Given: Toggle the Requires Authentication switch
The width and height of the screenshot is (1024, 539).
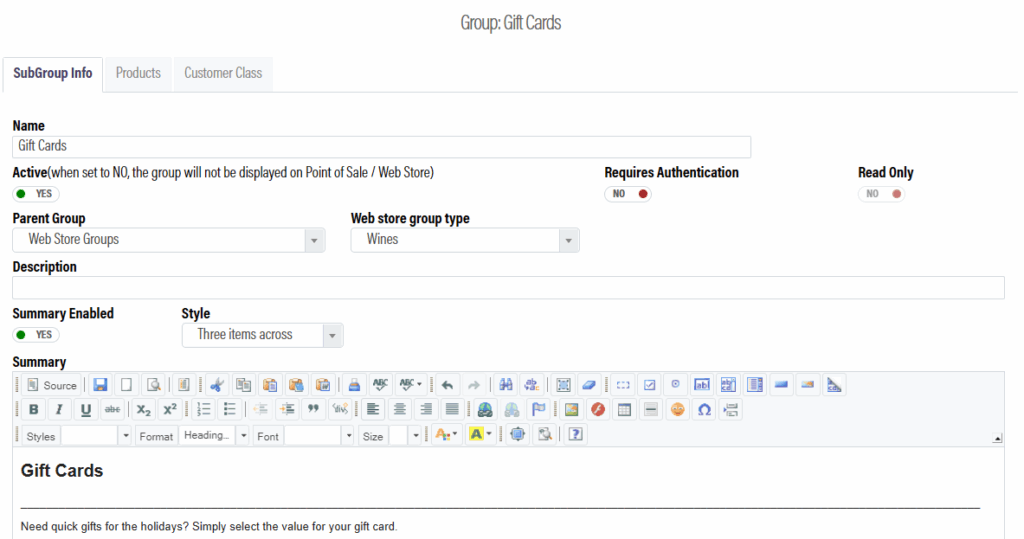Looking at the screenshot, I should 628,194.
